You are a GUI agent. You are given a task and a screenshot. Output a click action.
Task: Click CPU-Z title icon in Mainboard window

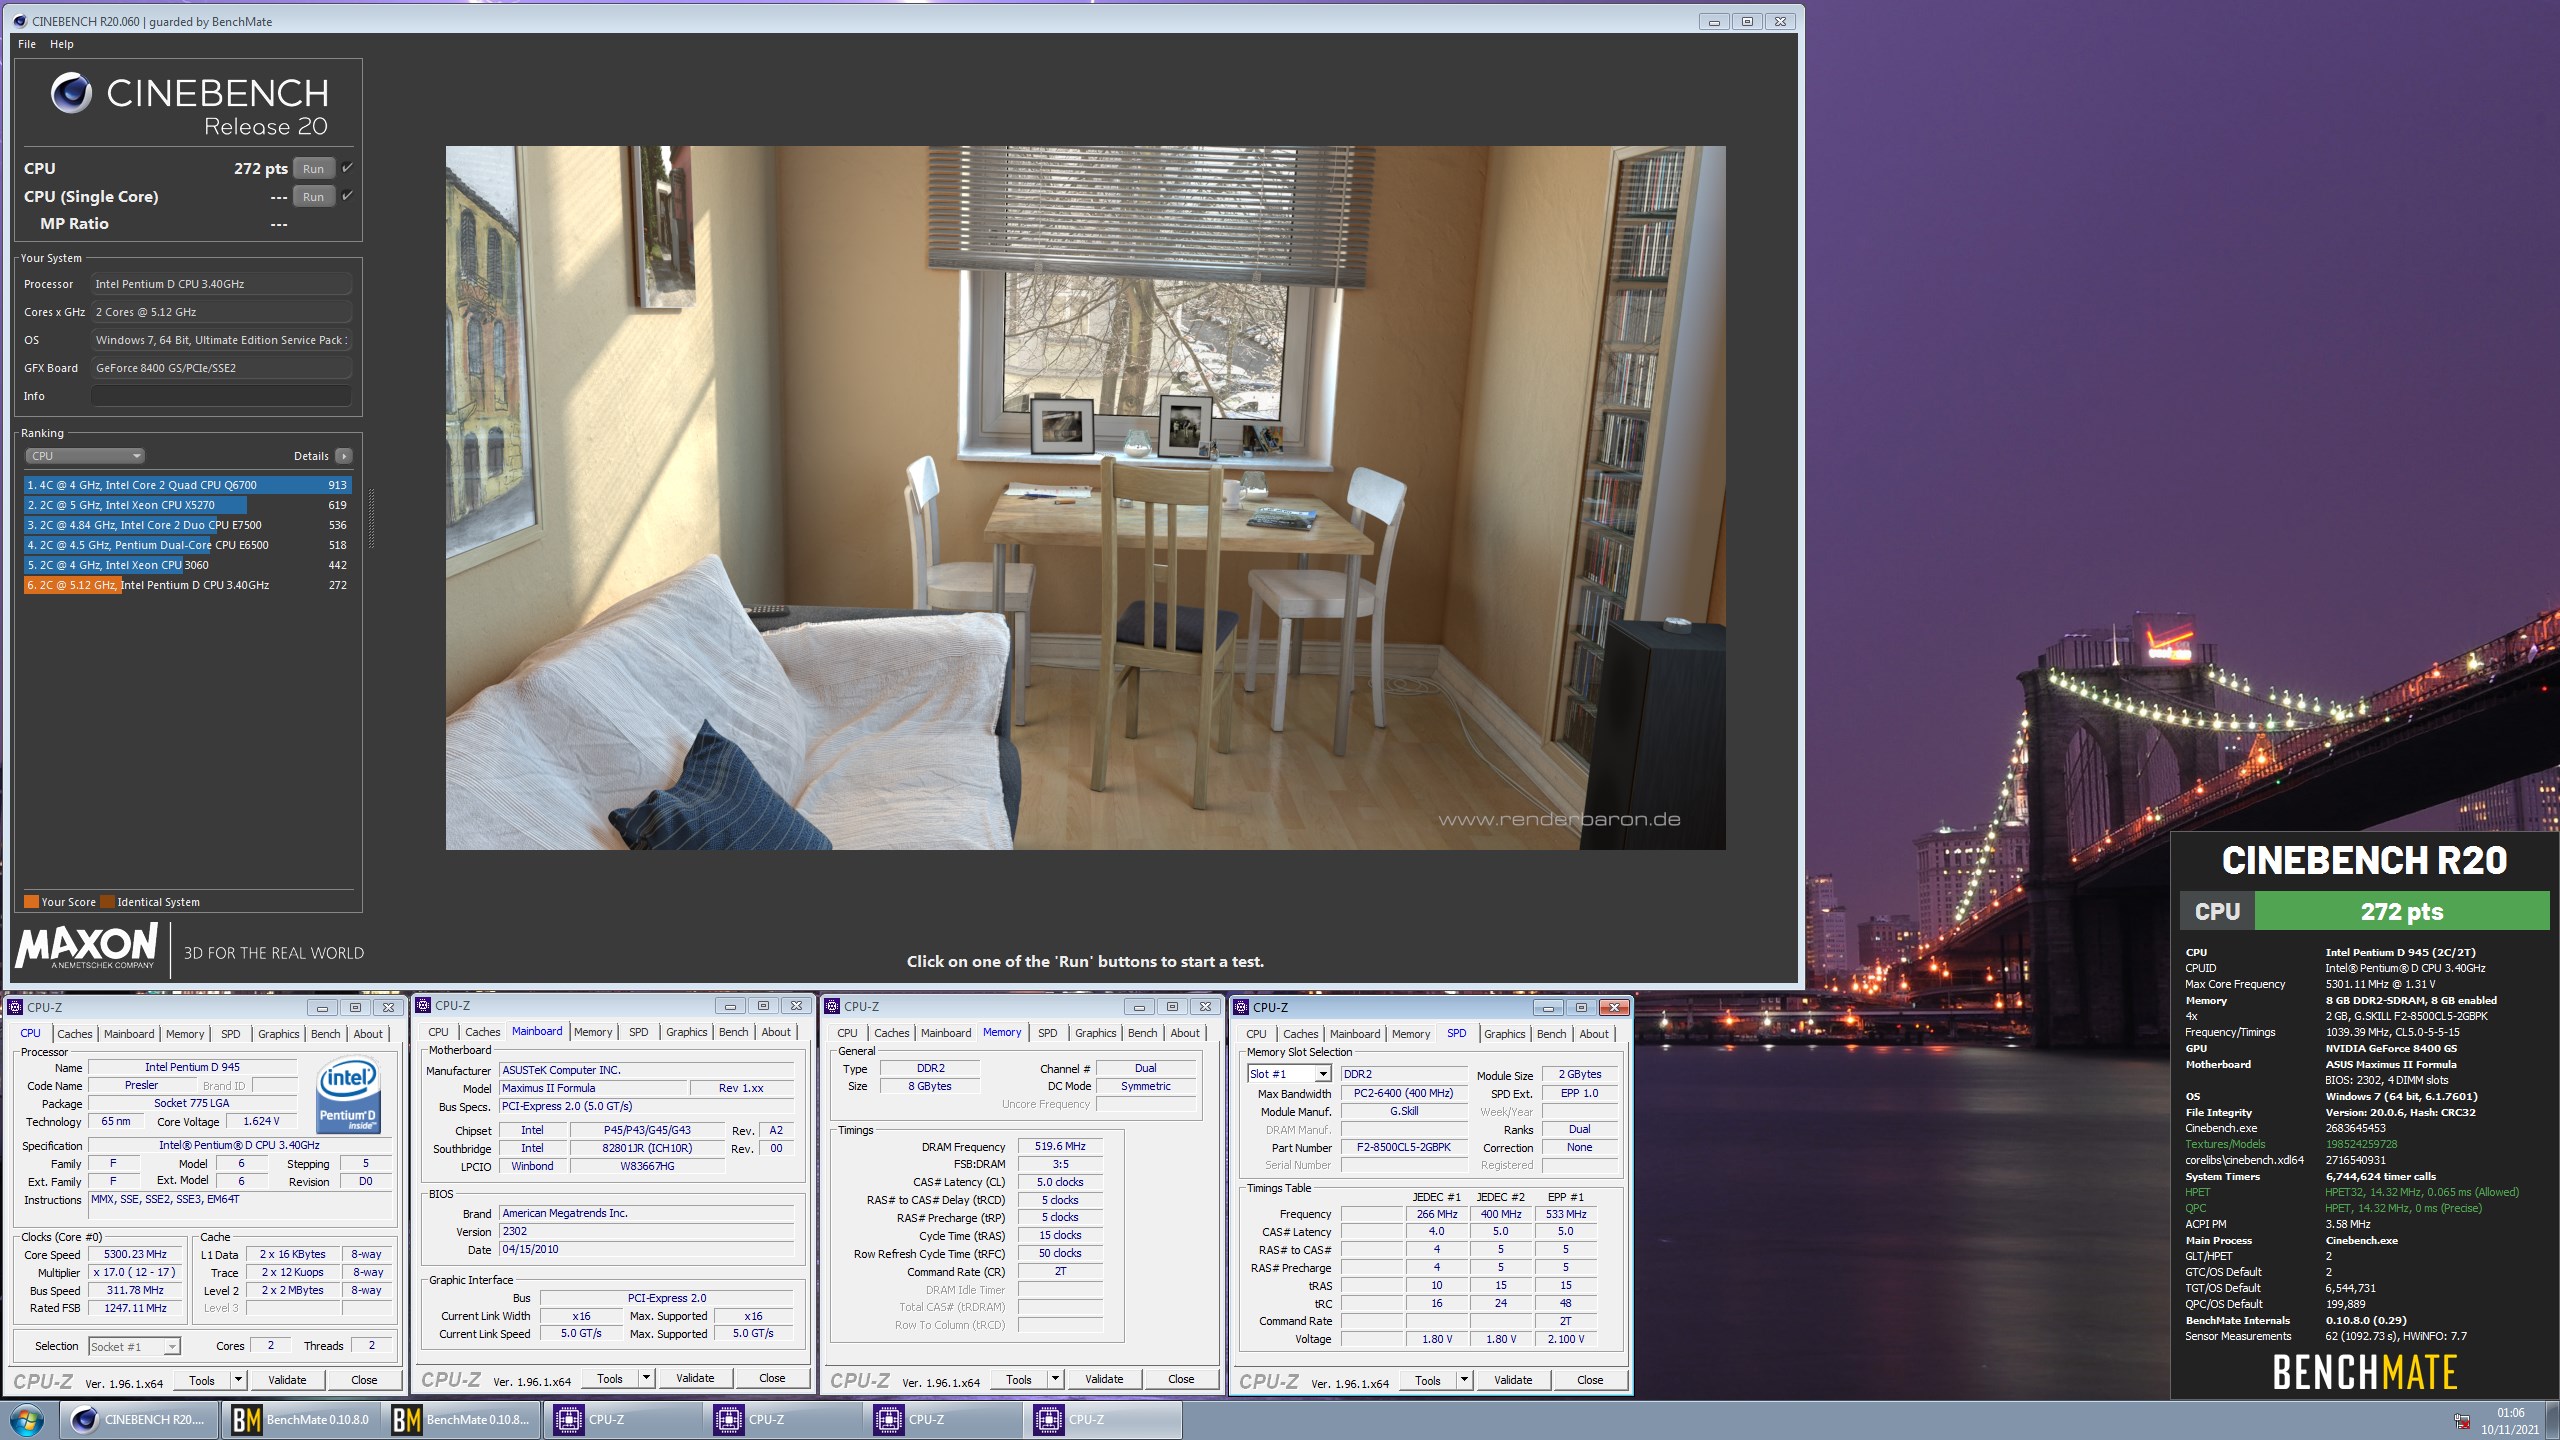pos(423,1006)
